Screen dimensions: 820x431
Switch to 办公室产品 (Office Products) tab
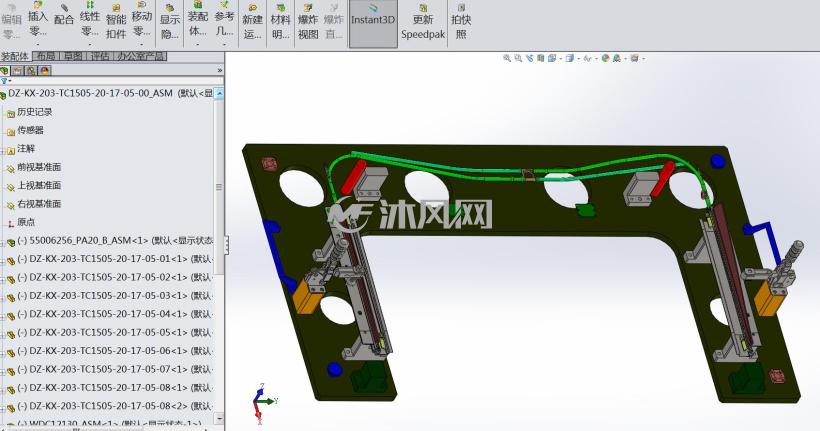point(141,56)
